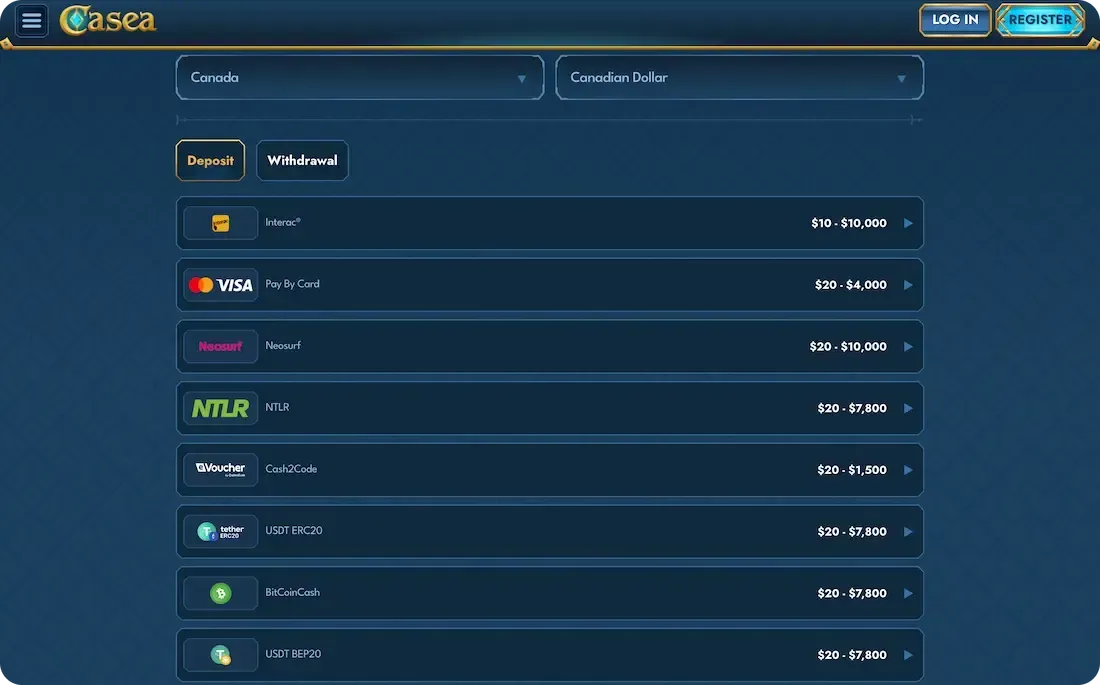Select the NTLR green logo
This screenshot has width=1100, height=685.
[221, 408]
